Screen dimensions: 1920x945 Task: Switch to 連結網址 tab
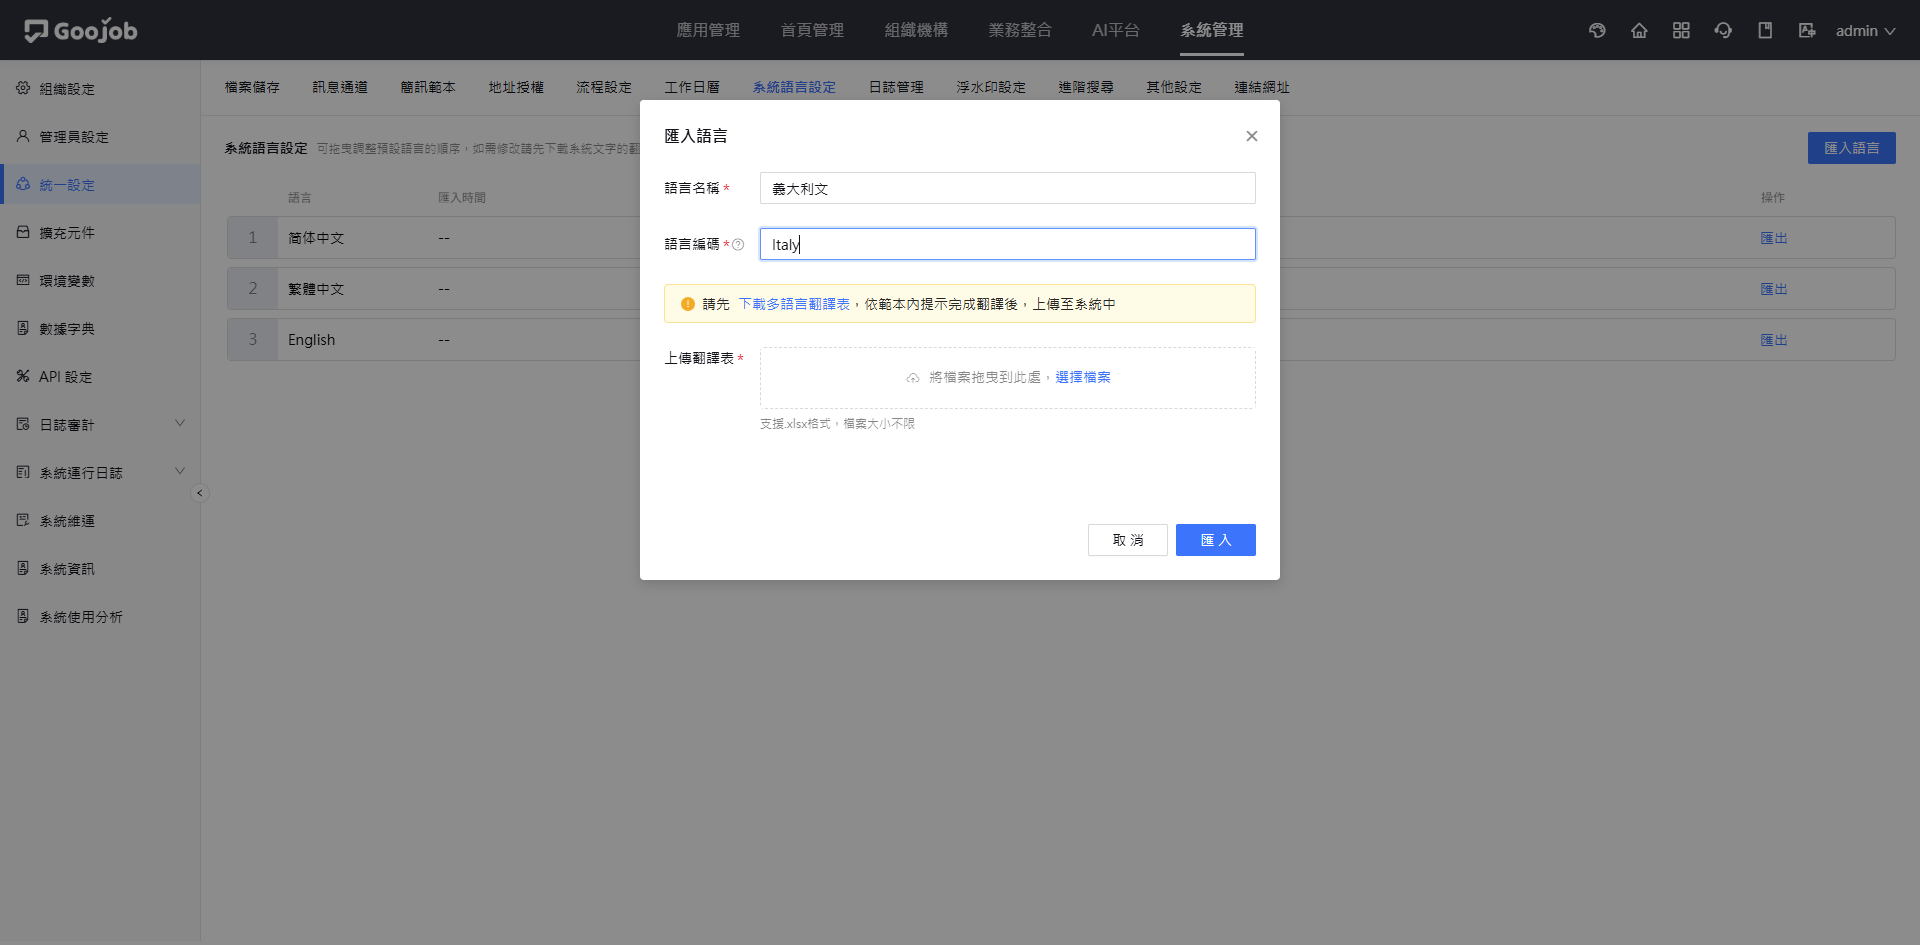point(1262,87)
